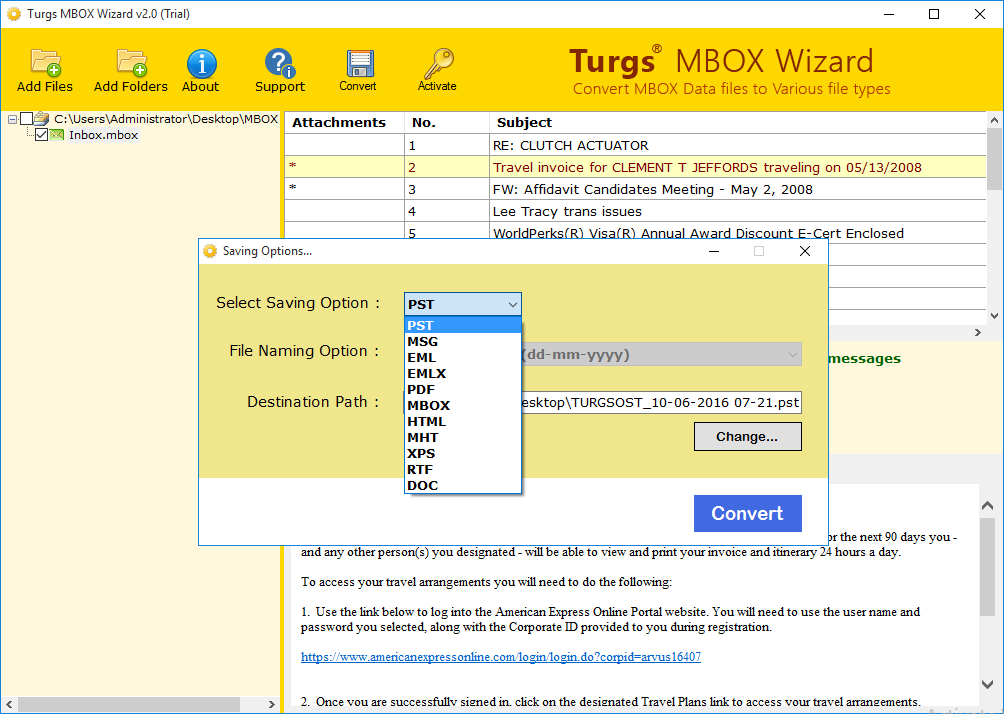Screen dimensions: 1004x714
Task: Choose MBOX from the saving option list
Action: click(x=464, y=405)
